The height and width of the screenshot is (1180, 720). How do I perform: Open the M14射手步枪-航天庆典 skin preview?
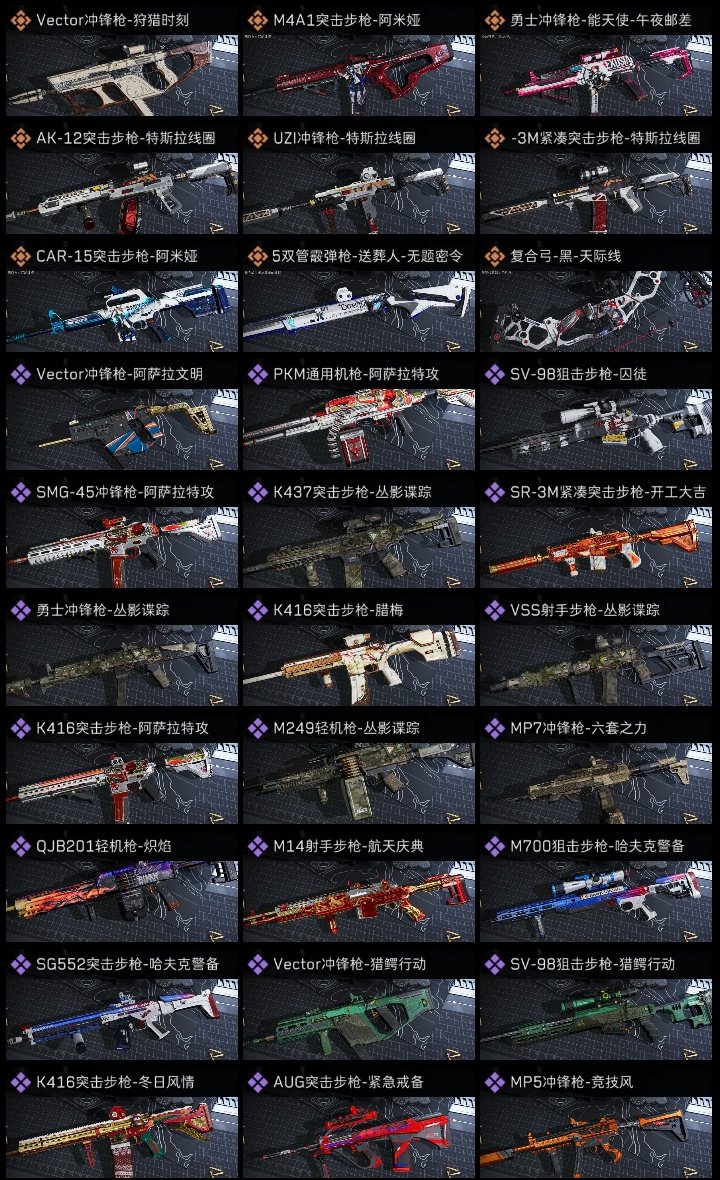tap(359, 902)
